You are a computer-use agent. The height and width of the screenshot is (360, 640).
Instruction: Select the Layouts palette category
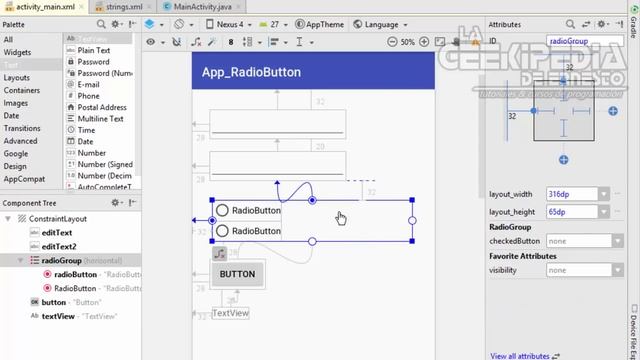(x=17, y=78)
